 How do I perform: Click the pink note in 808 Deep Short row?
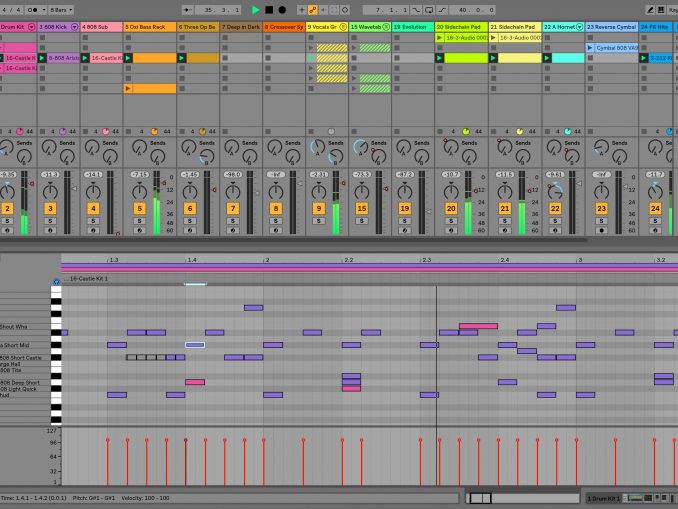click(195, 382)
